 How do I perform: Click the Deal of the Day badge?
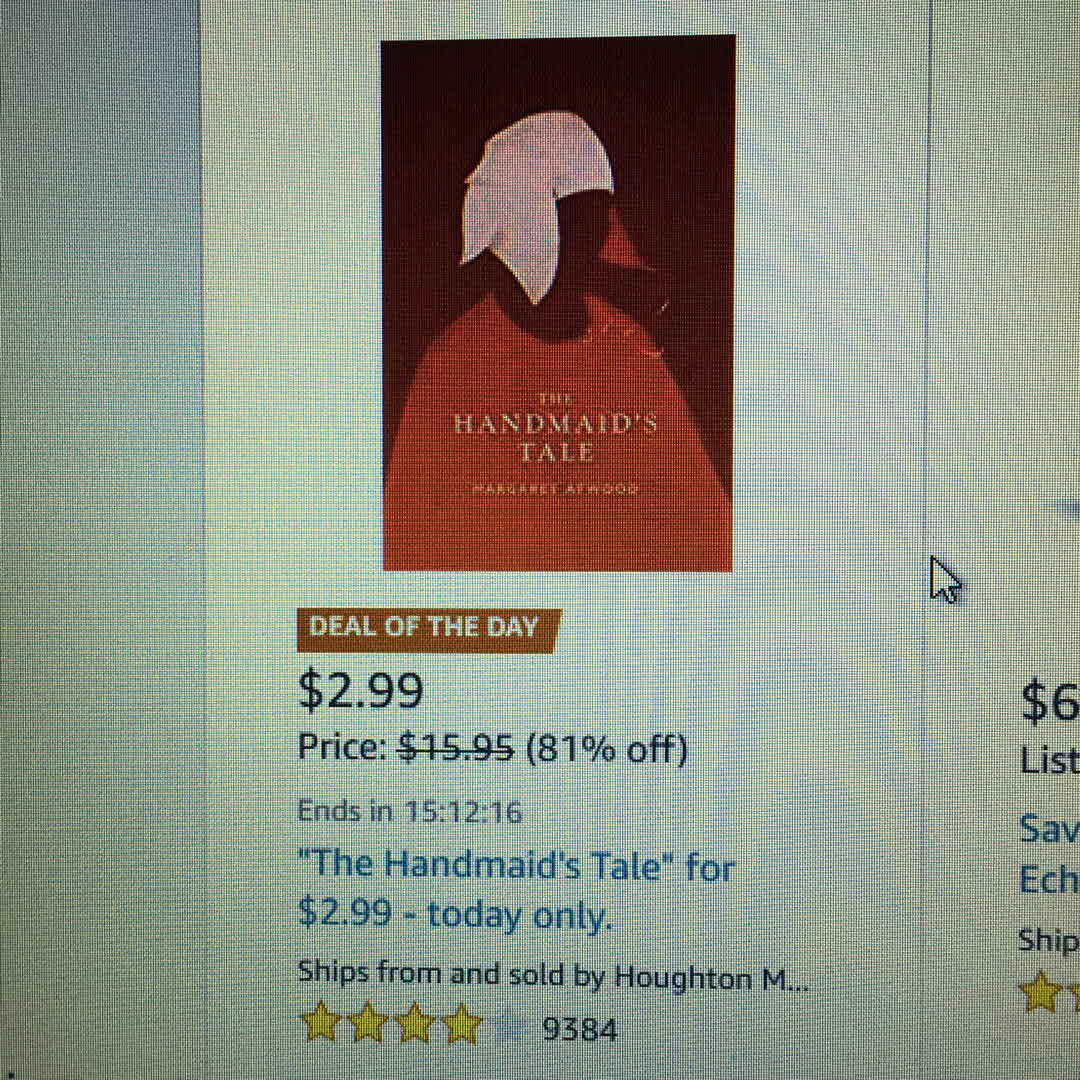pyautogui.click(x=428, y=630)
